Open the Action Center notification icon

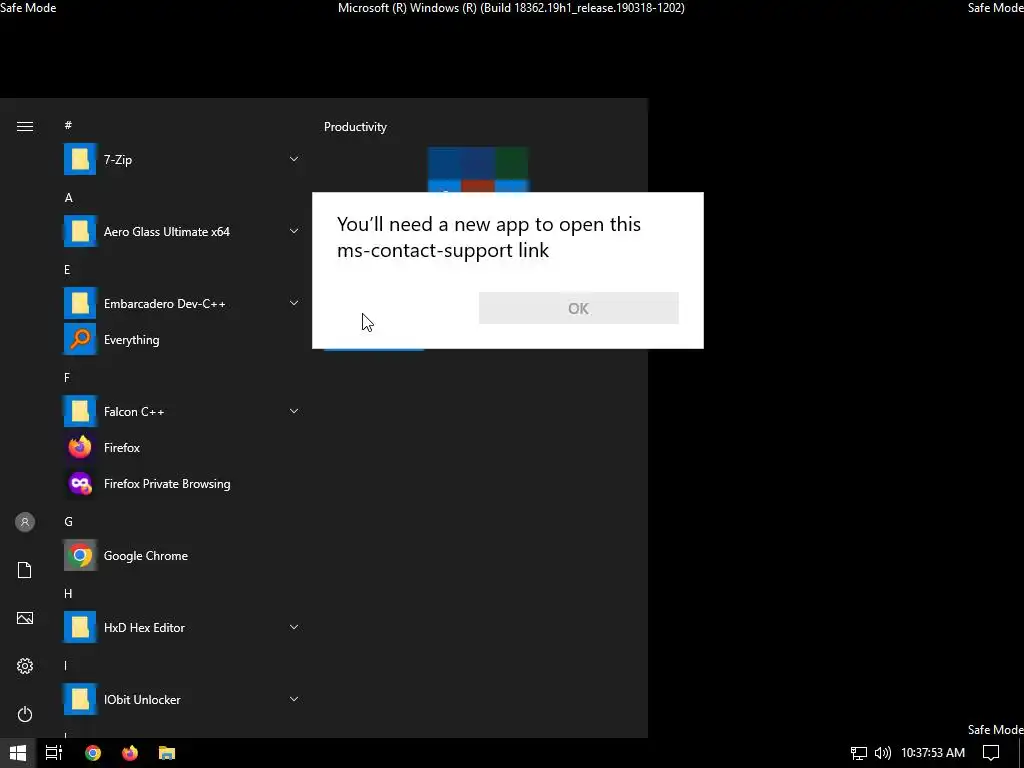[991, 753]
